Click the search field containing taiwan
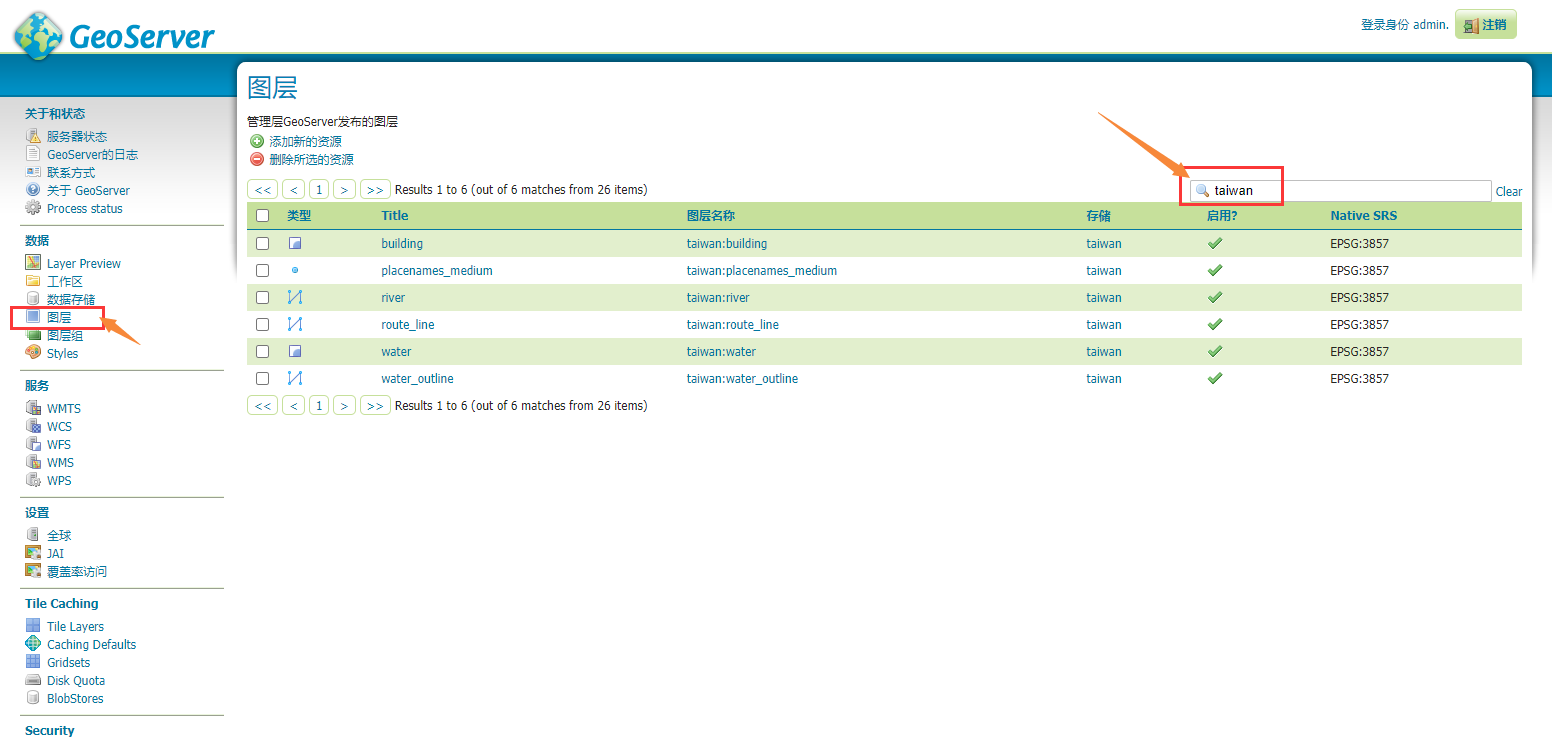The height and width of the screenshot is (740, 1552). (1340, 190)
